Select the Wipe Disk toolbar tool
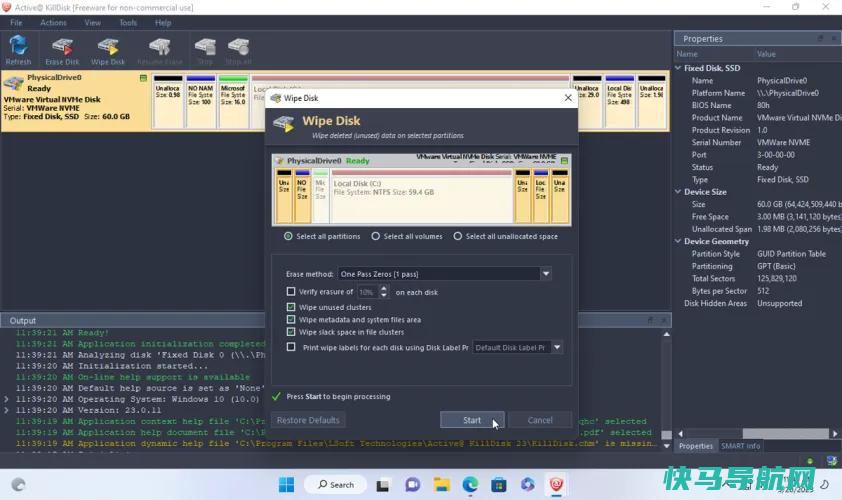 tap(108, 50)
